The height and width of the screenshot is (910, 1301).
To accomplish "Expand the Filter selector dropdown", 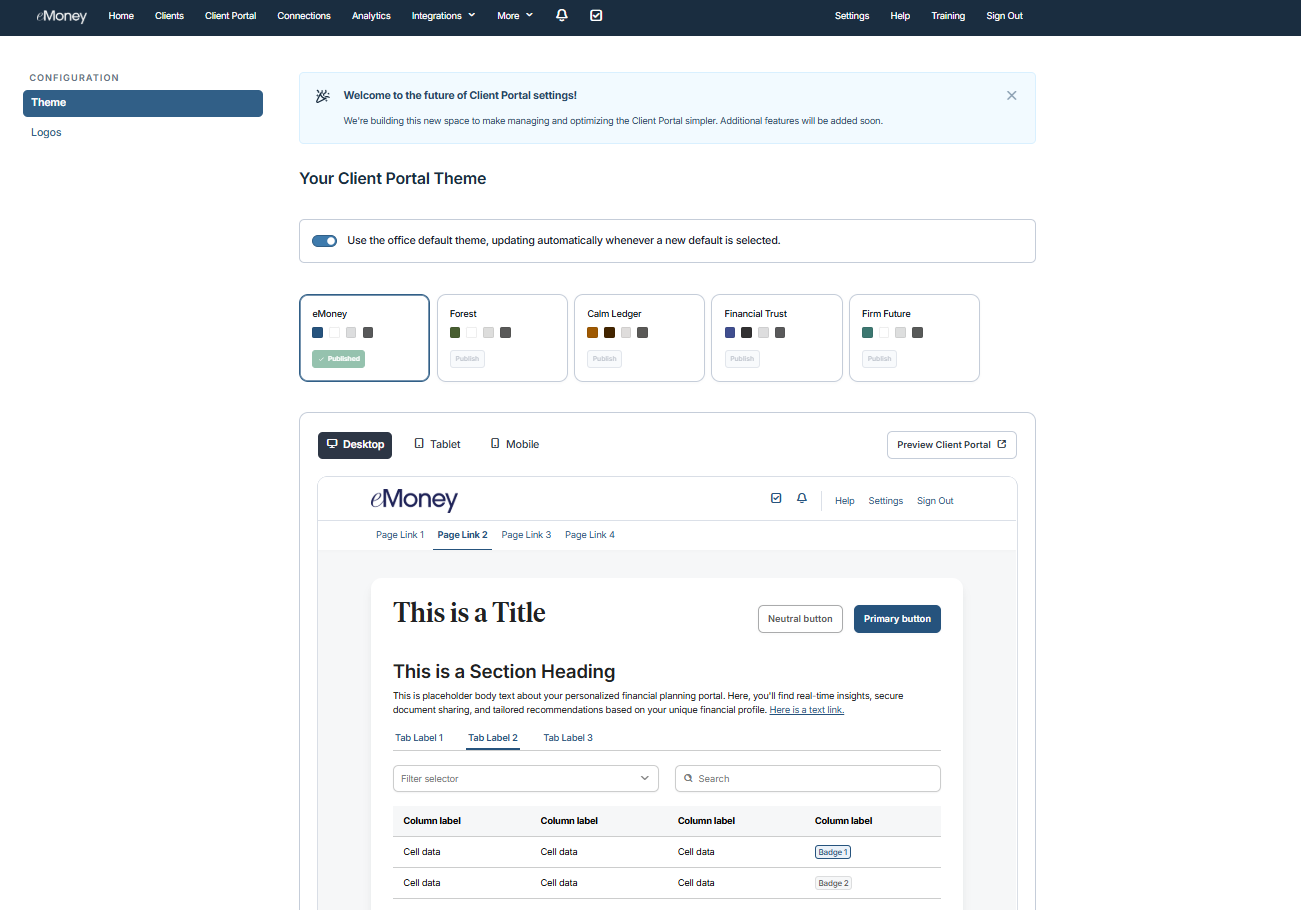I will (x=525, y=779).
